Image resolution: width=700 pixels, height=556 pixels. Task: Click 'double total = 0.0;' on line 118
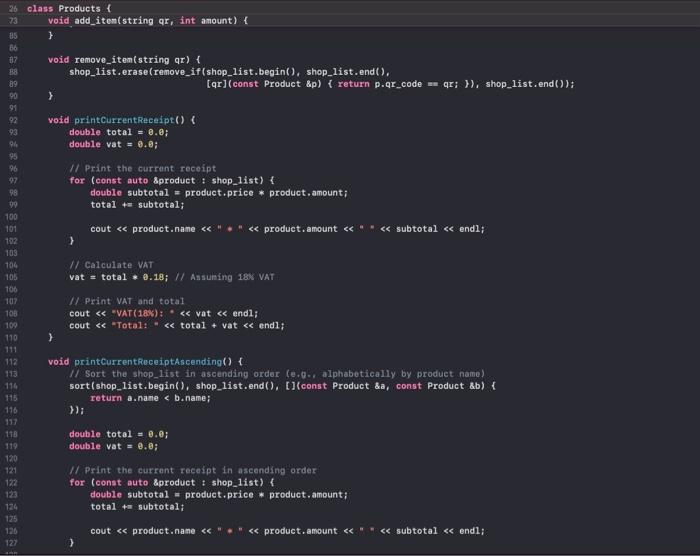click(119, 434)
